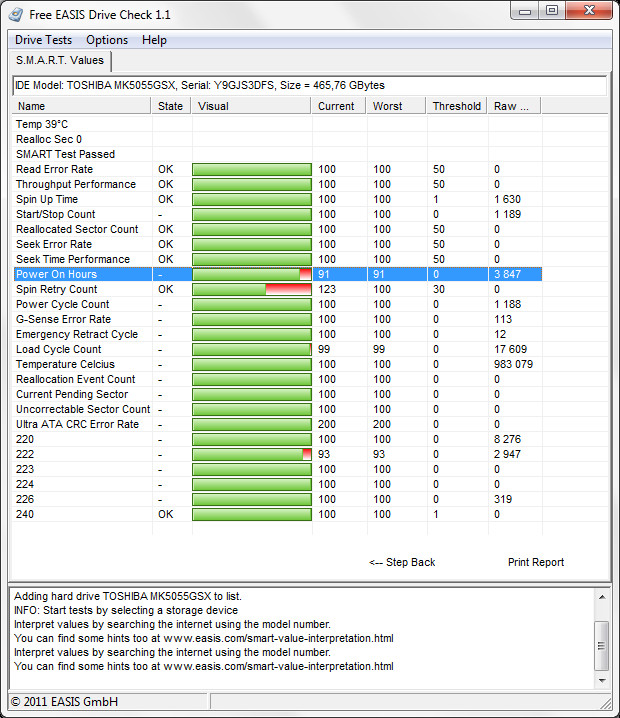Click the visual bar in row 222
This screenshot has width=620, height=718.
pos(252,454)
